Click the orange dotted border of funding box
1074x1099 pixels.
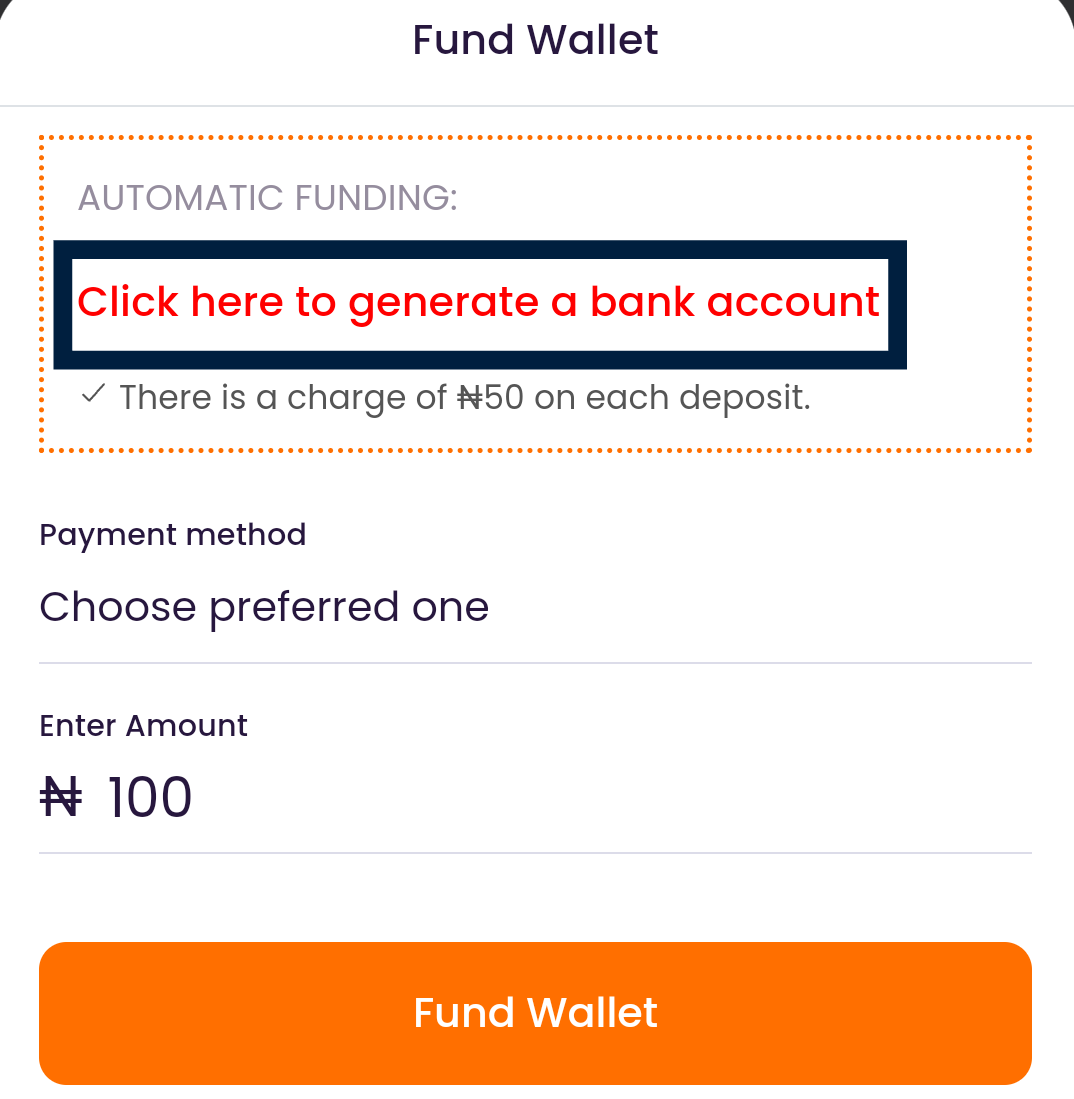pyautogui.click(x=534, y=137)
